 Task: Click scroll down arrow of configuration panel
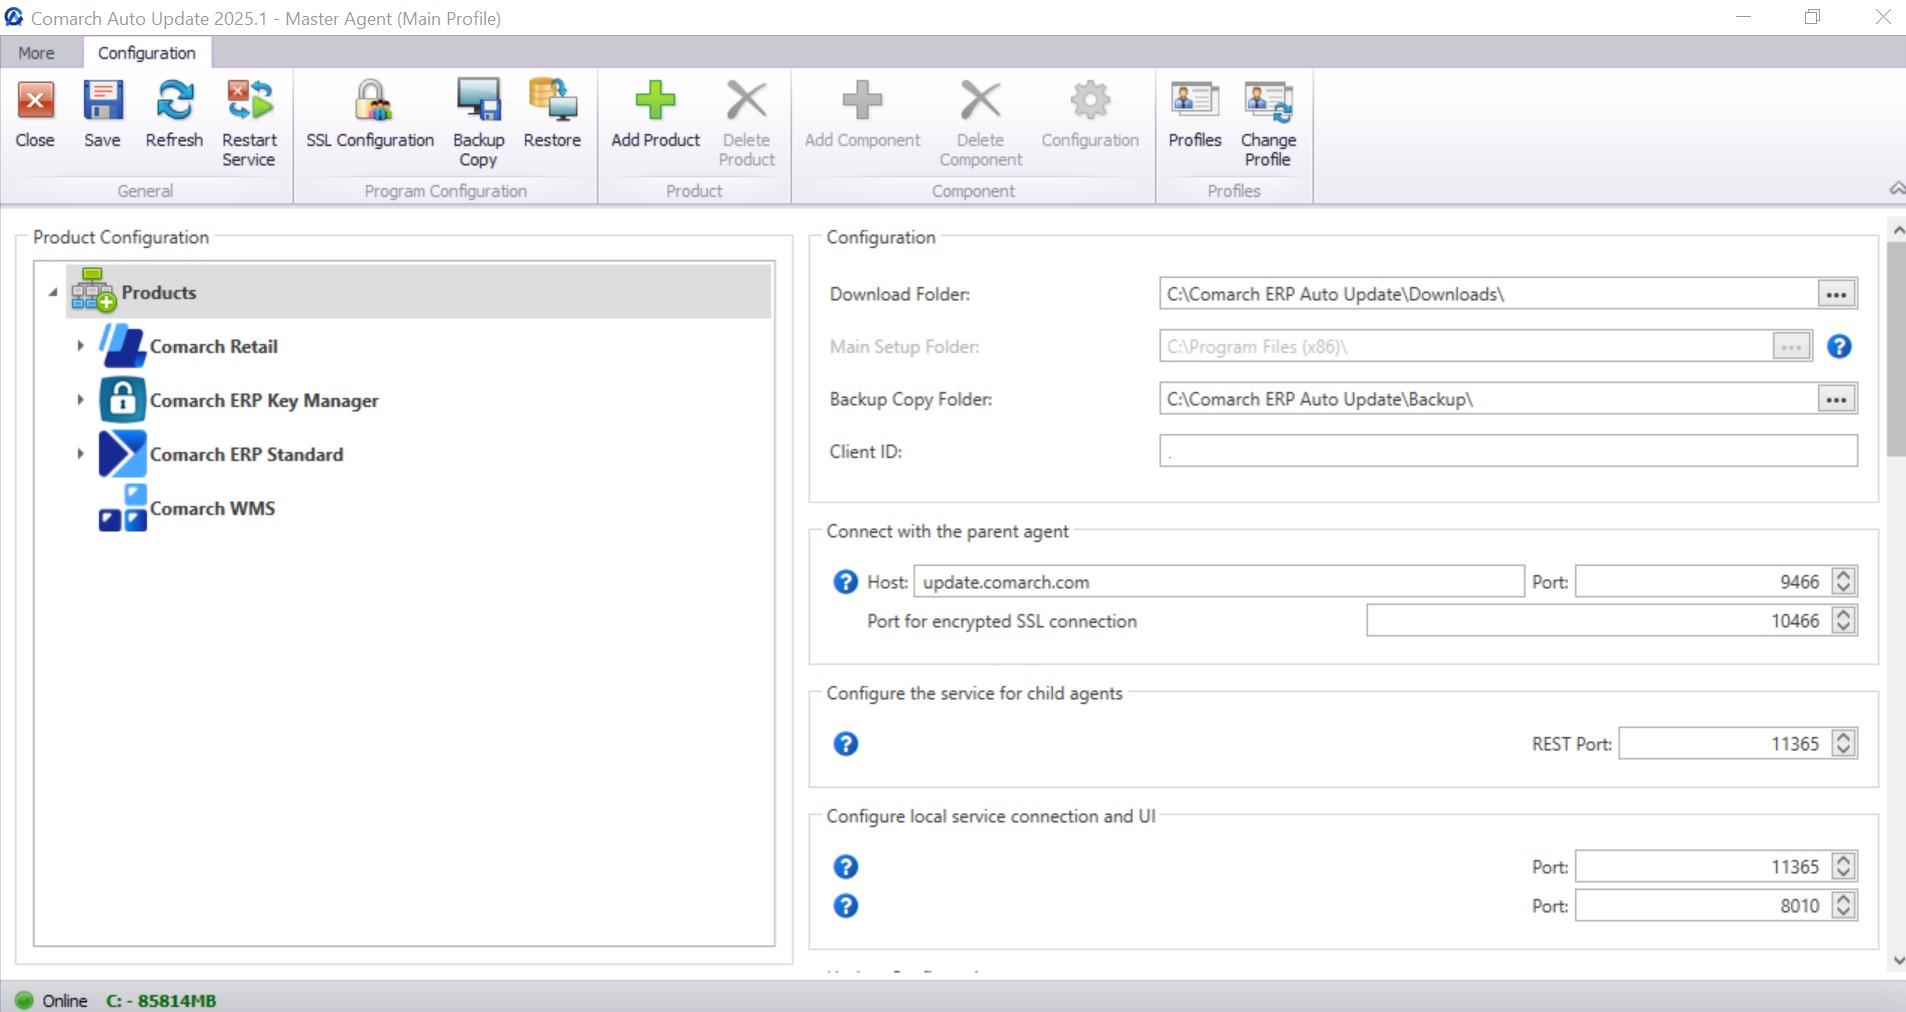tap(1897, 961)
